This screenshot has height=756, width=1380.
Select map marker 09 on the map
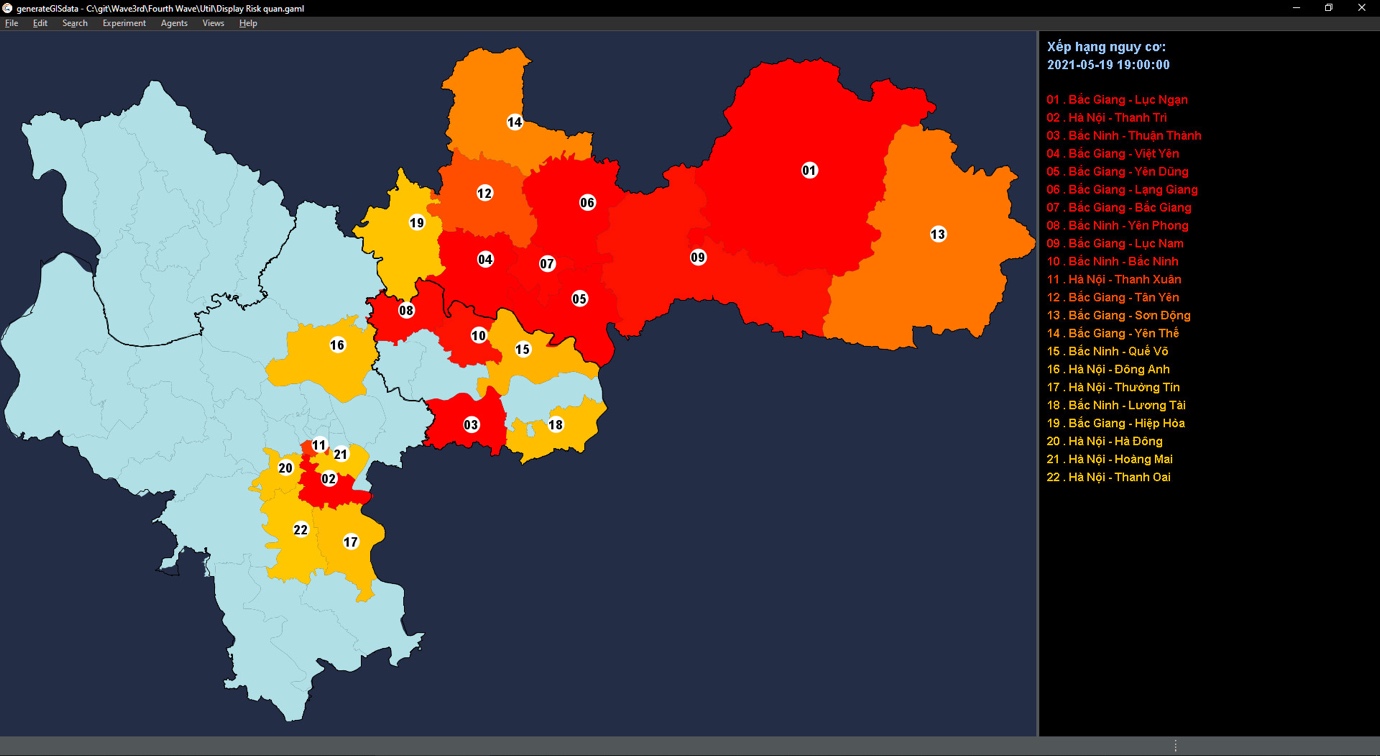coord(698,257)
